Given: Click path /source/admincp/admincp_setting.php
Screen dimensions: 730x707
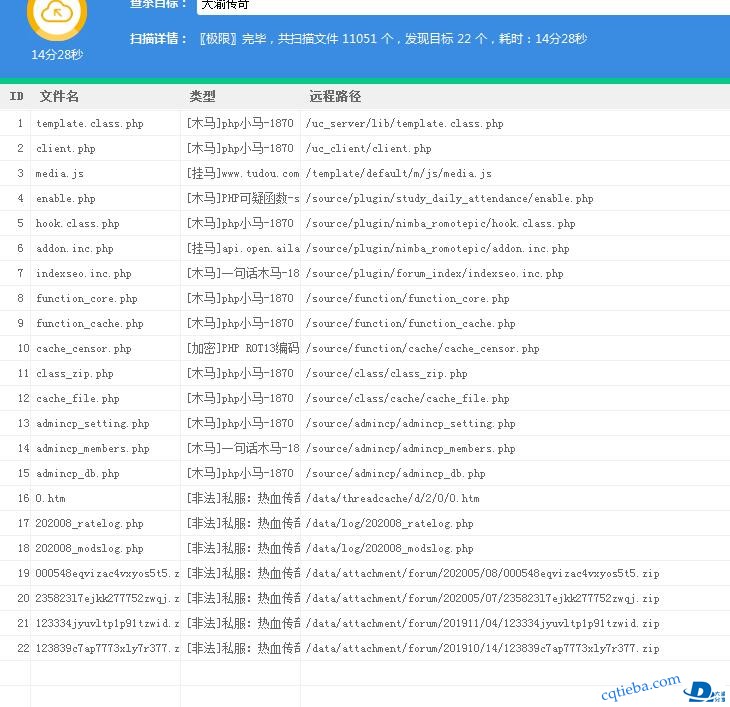Looking at the screenshot, I should pos(411,424).
